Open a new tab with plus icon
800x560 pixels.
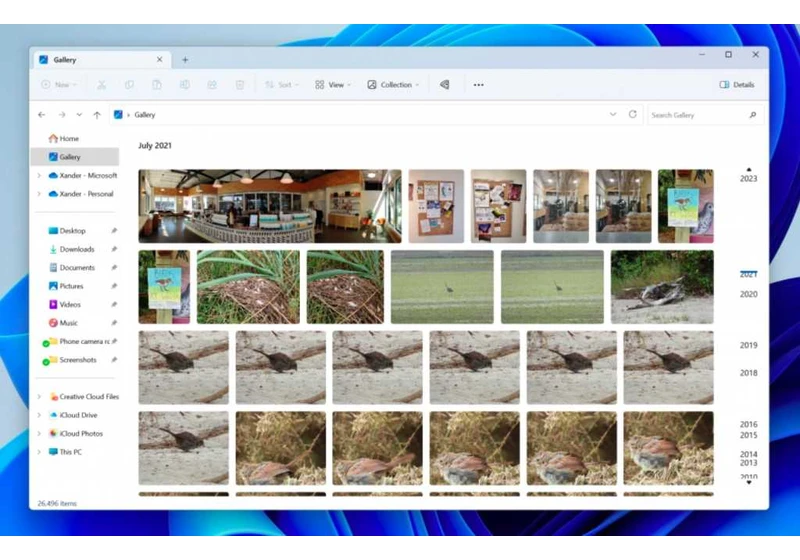[x=185, y=60]
